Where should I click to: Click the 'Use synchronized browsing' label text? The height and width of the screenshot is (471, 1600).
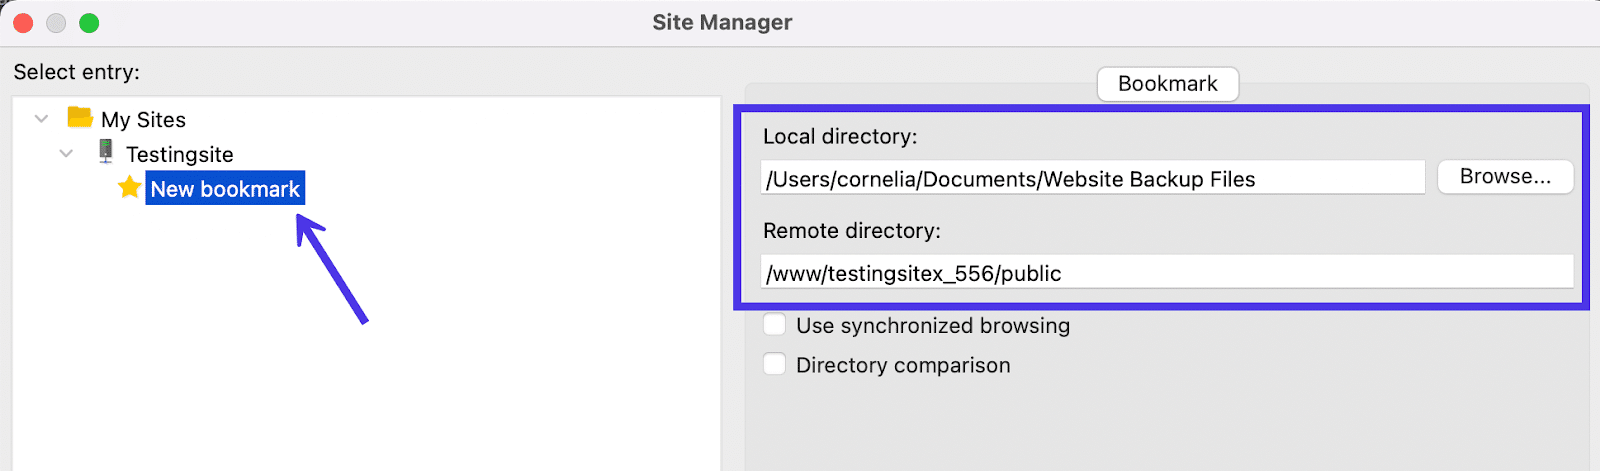[x=932, y=326]
